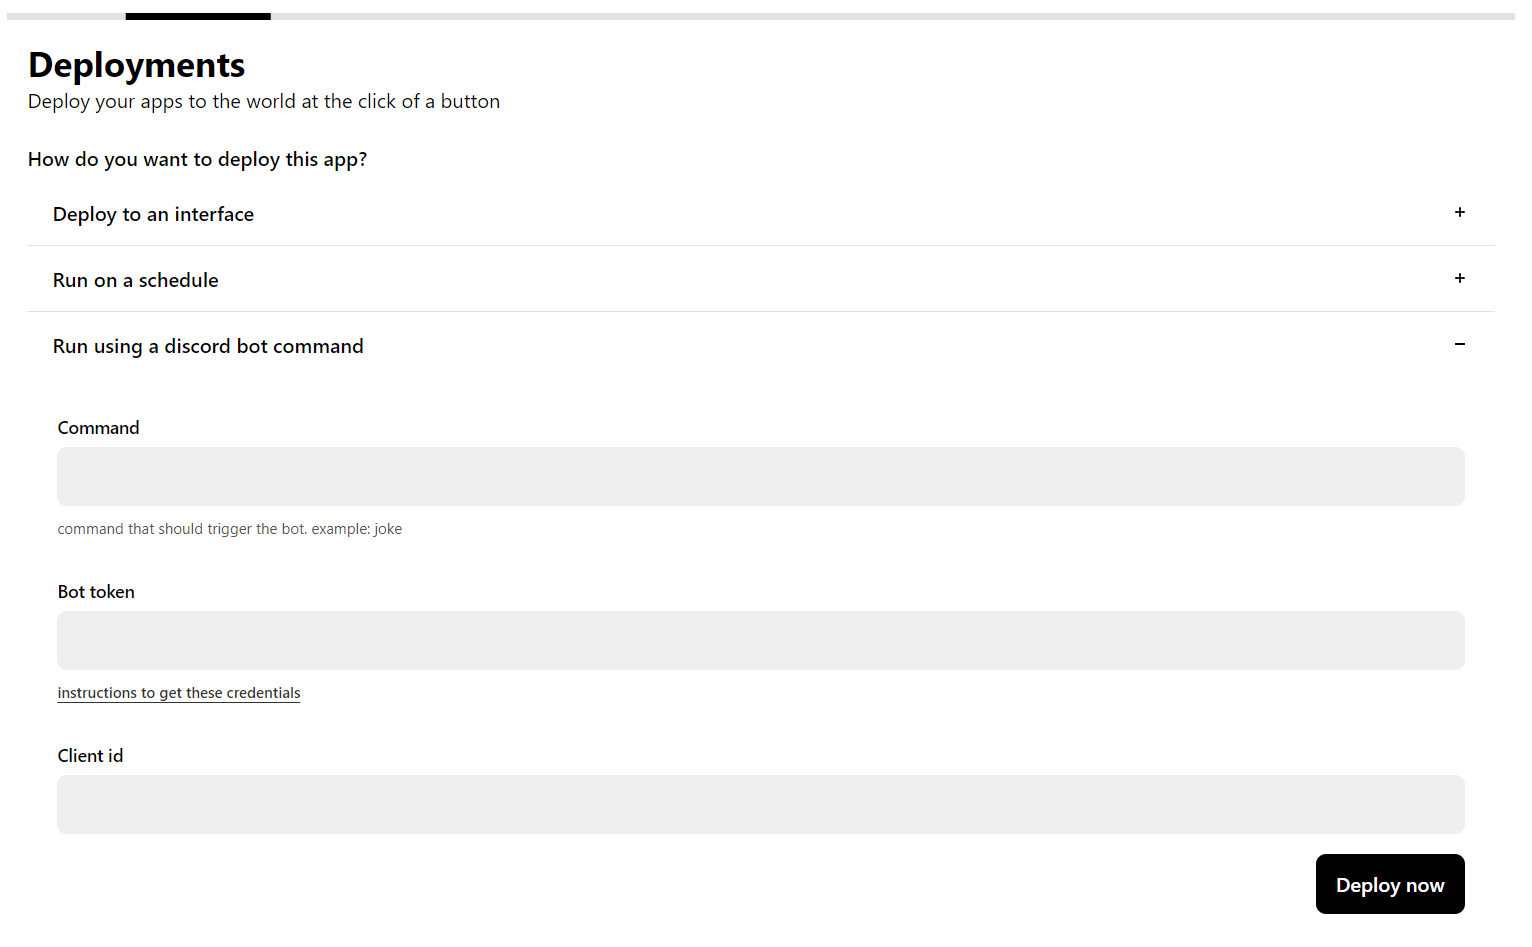Viewport: 1532px width, 947px height.
Task: Select the Run using a discord bot command header
Action: tap(208, 345)
